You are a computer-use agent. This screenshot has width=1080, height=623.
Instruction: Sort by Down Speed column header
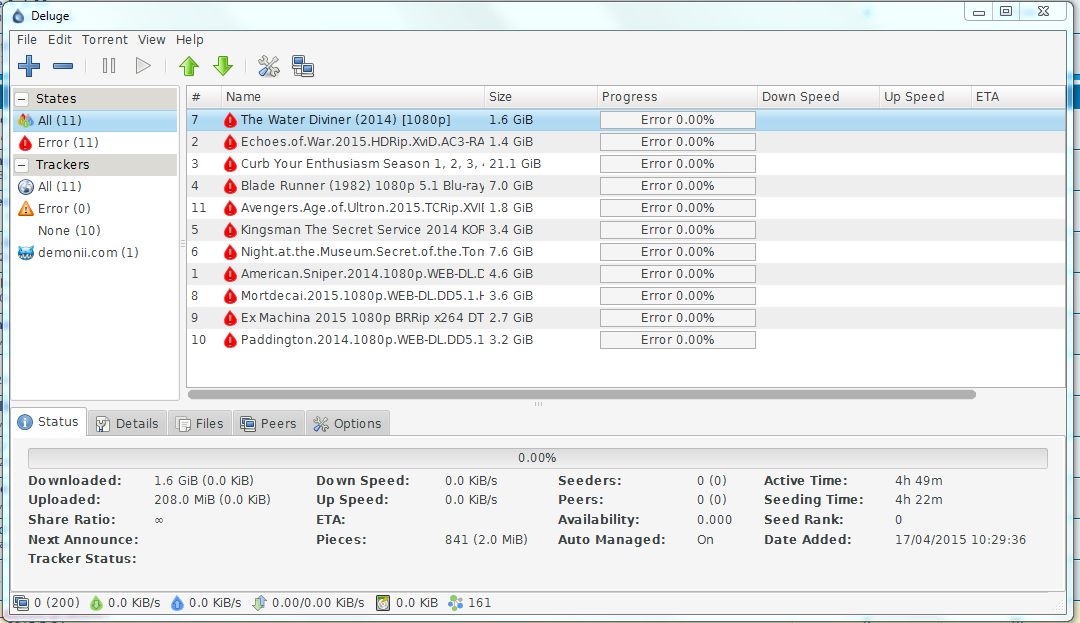(818, 97)
